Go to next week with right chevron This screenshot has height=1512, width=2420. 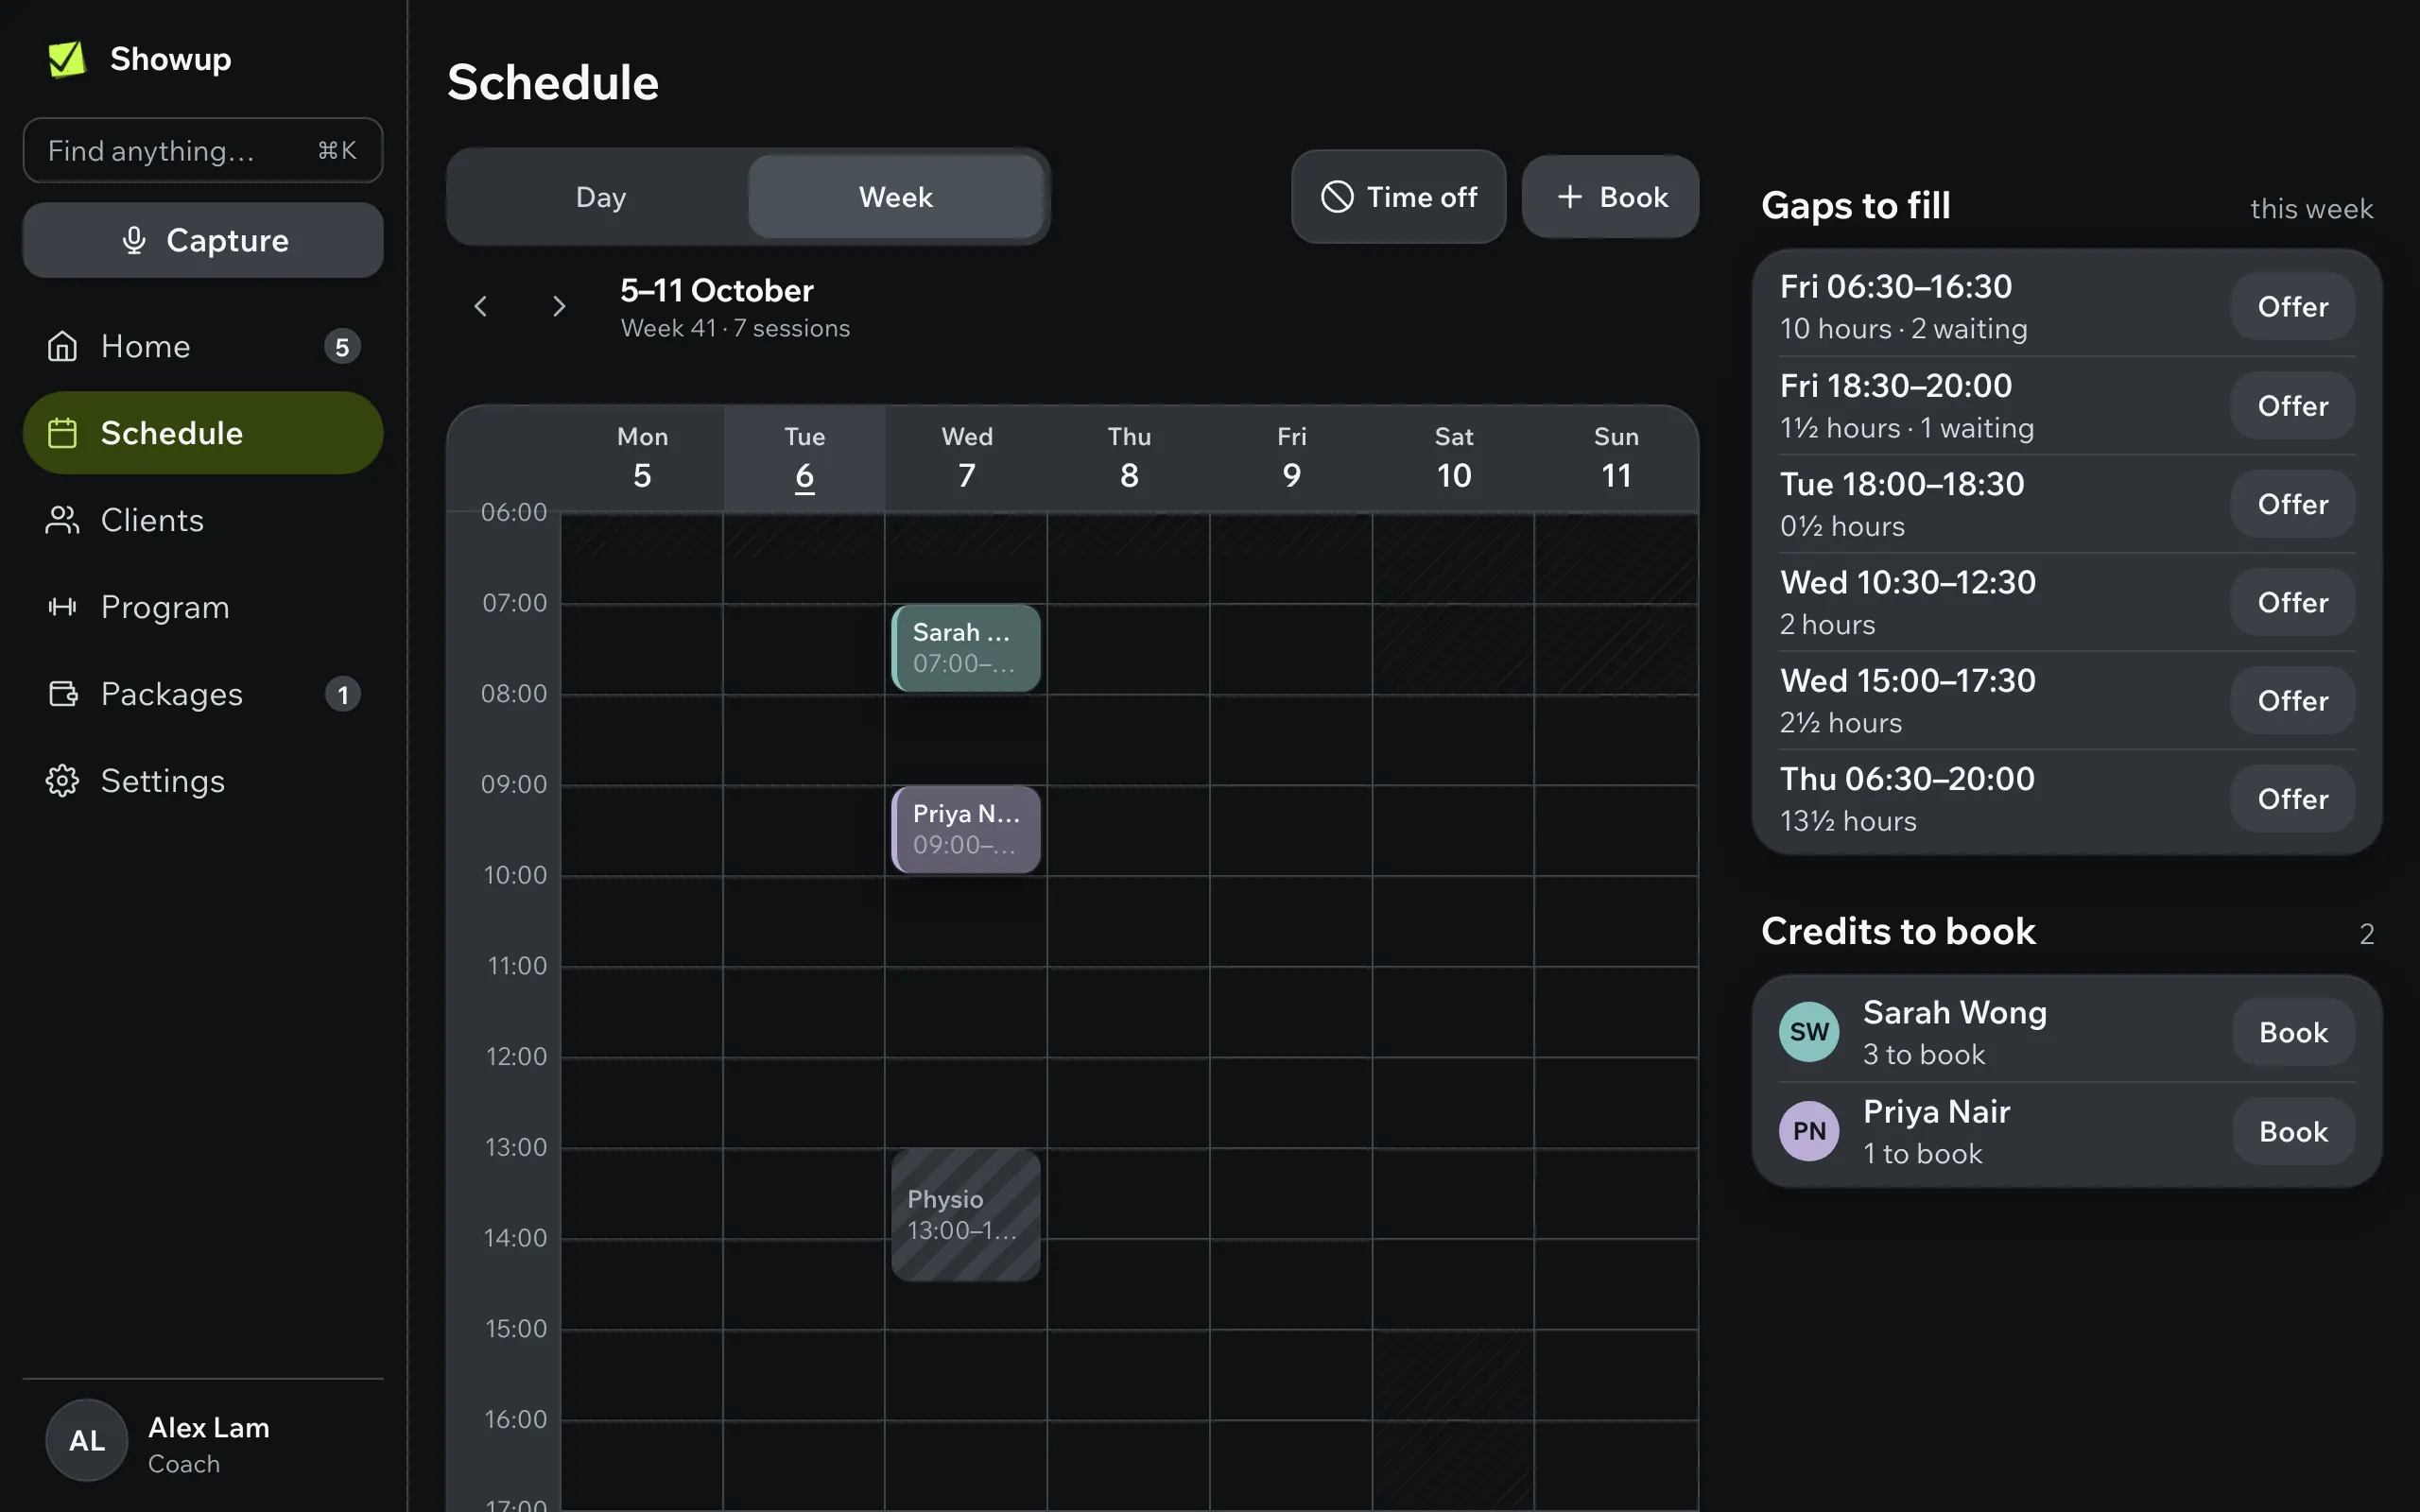pos(559,306)
